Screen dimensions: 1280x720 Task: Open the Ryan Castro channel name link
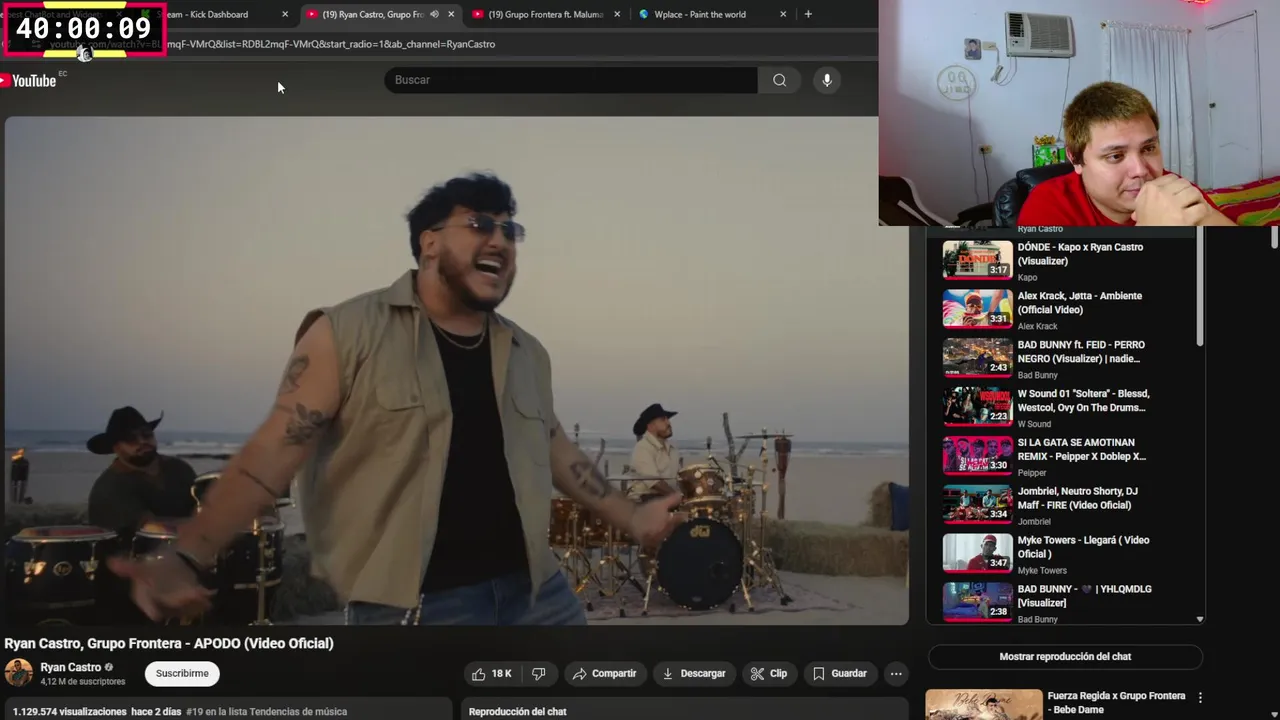click(70, 667)
